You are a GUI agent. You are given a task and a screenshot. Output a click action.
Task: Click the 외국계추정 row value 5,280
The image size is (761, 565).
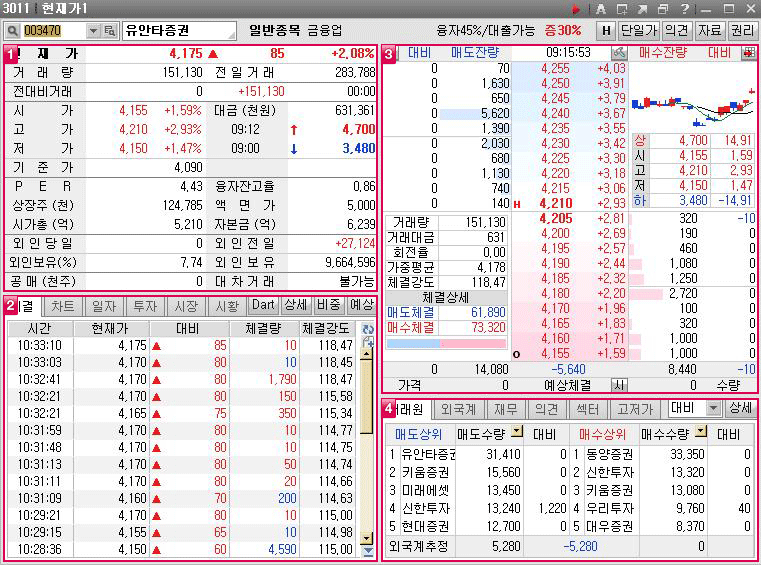point(506,547)
